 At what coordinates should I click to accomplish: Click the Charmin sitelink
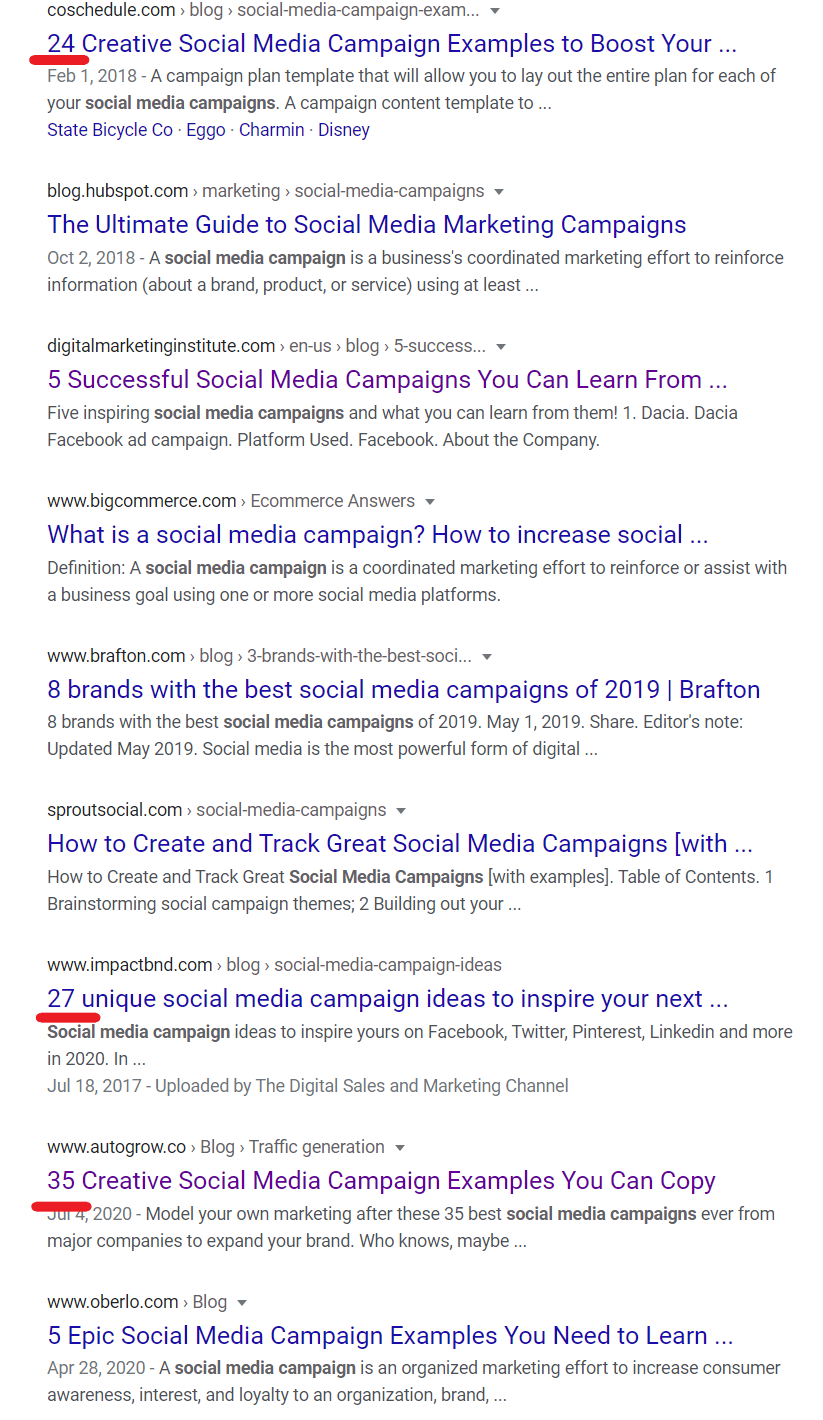(271, 129)
